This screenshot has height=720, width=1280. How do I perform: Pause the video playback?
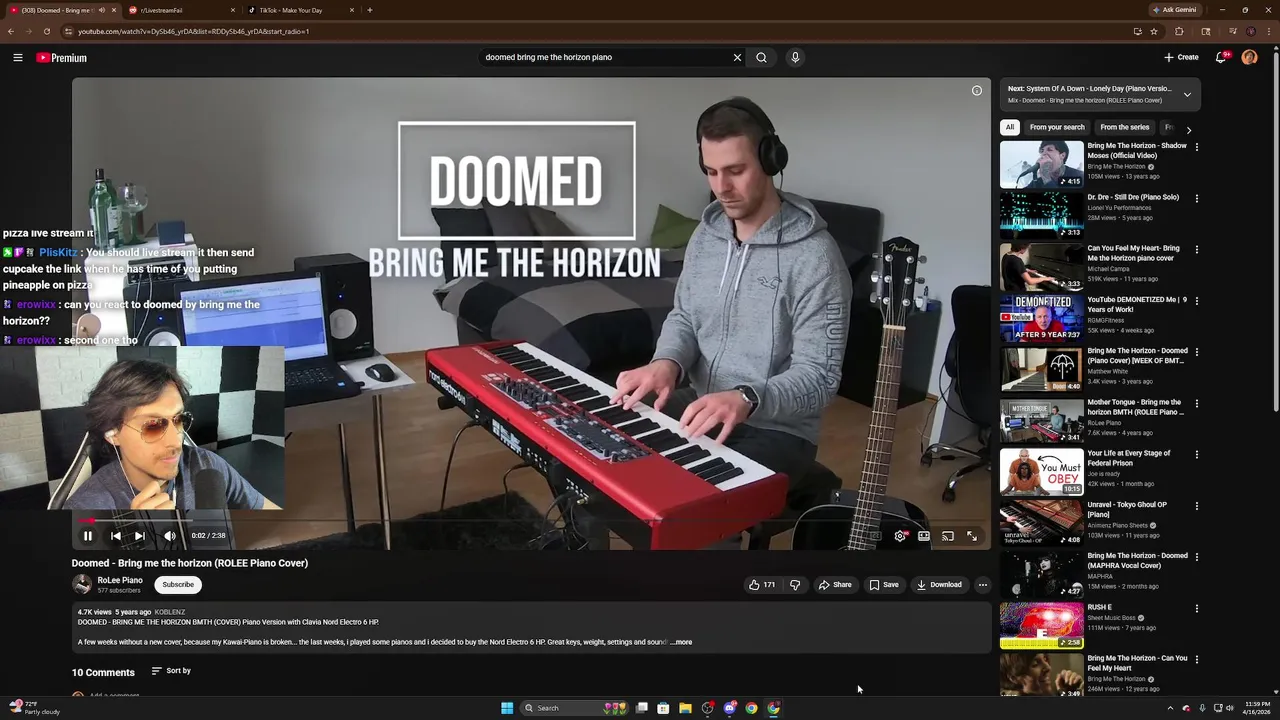88,536
